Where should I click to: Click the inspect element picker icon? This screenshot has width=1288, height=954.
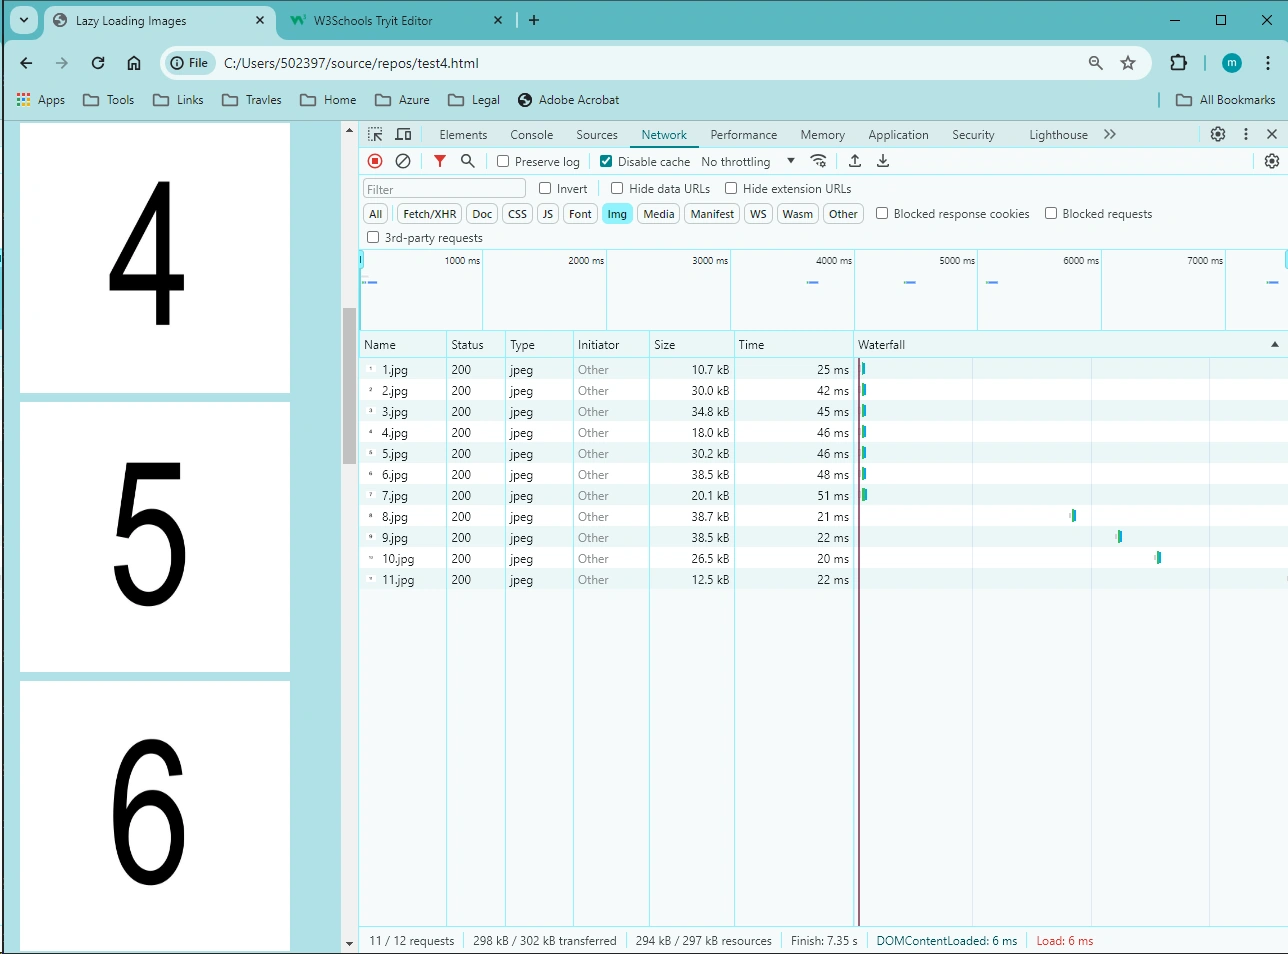click(375, 134)
